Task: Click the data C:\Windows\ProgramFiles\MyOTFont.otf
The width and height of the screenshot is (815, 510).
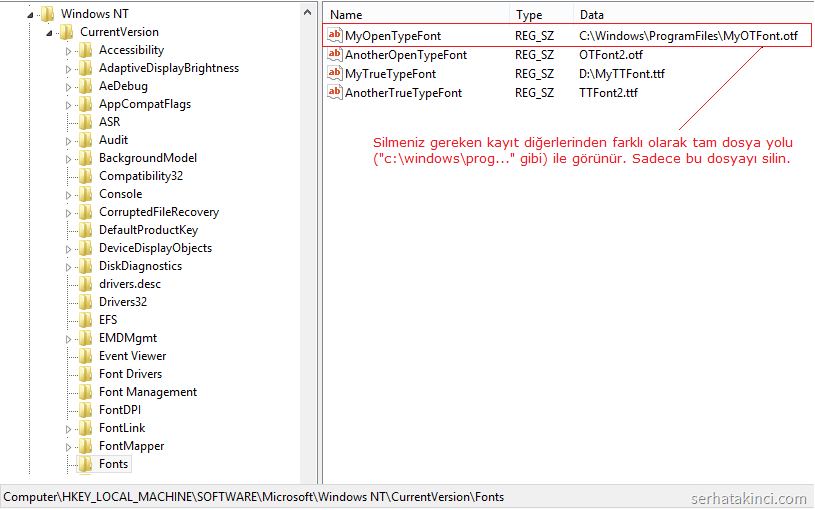Action: 688,35
